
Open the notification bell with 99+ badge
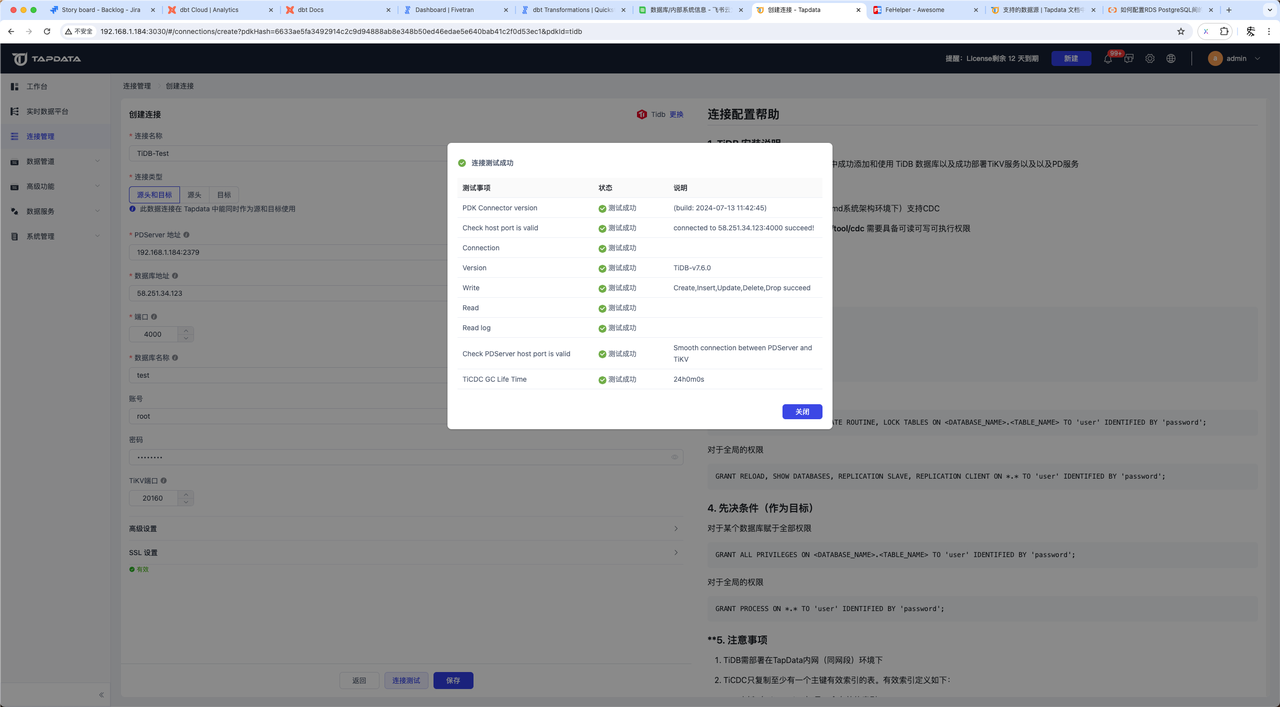1108,58
